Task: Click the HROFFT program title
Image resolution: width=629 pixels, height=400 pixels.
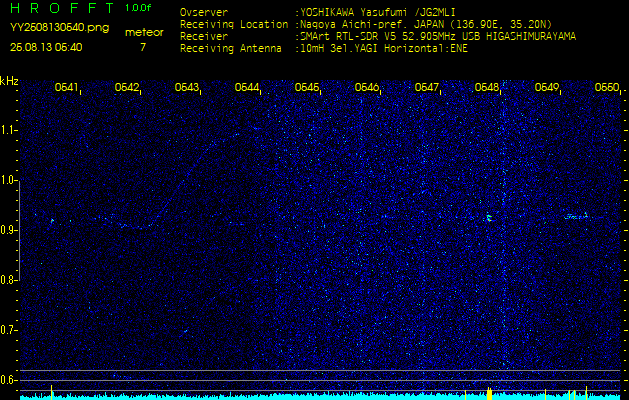Action: pyautogui.click(x=63, y=8)
